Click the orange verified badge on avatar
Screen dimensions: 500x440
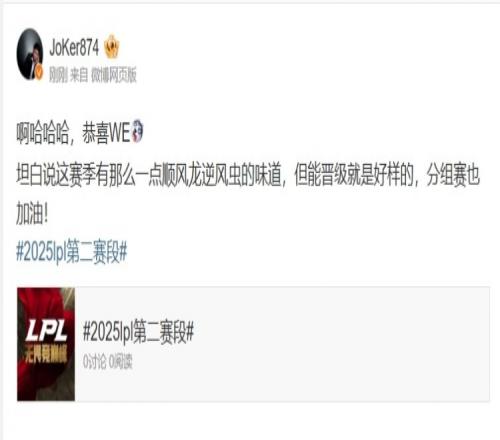click(39, 72)
